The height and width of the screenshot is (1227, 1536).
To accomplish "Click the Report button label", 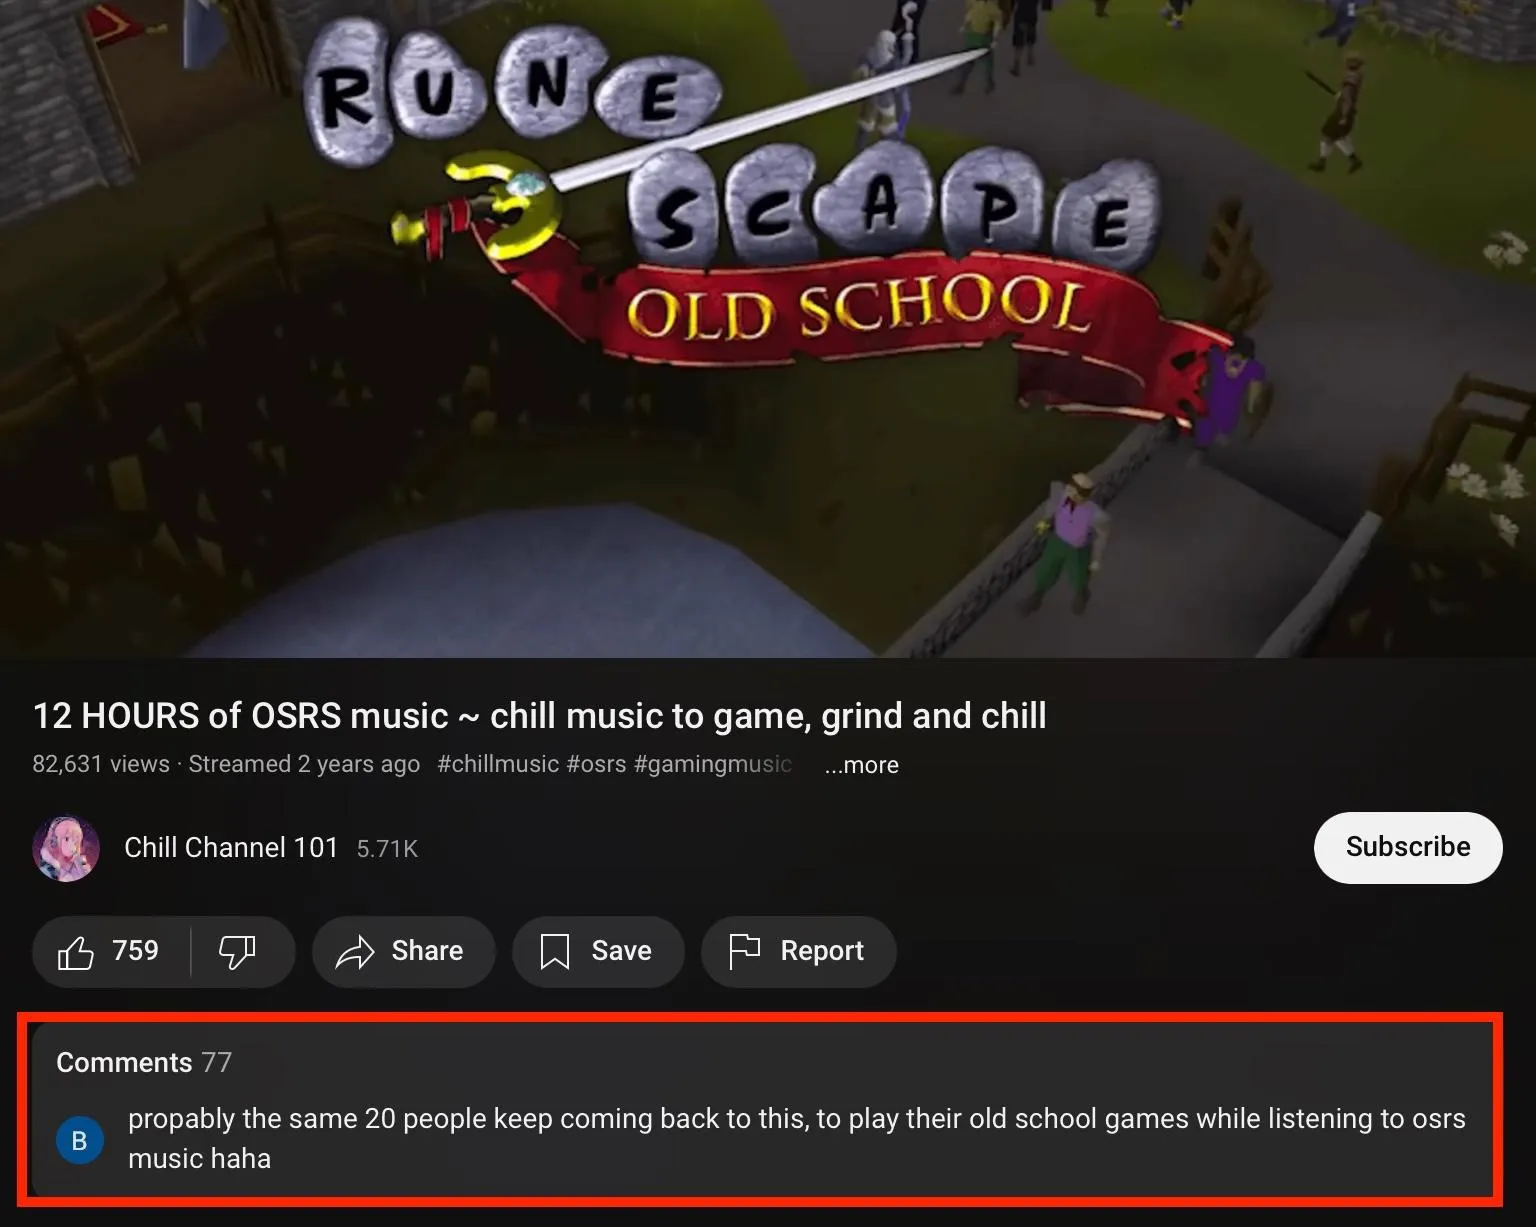I will (x=822, y=950).
